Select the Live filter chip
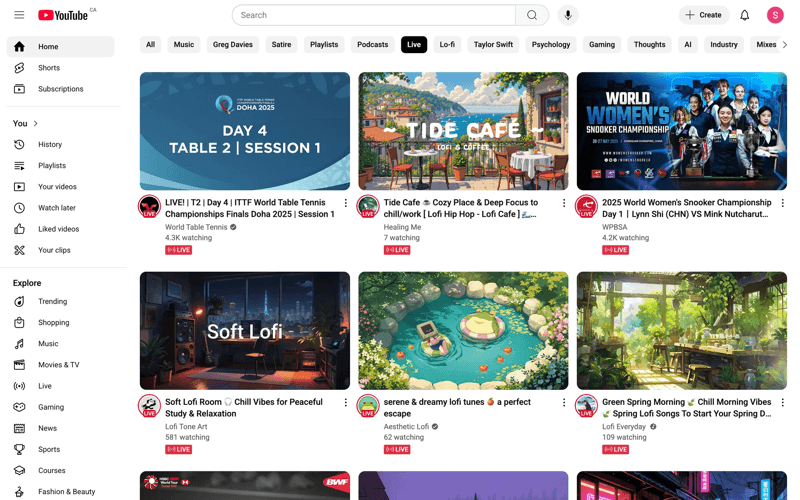Image resolution: width=800 pixels, height=500 pixels. click(414, 45)
